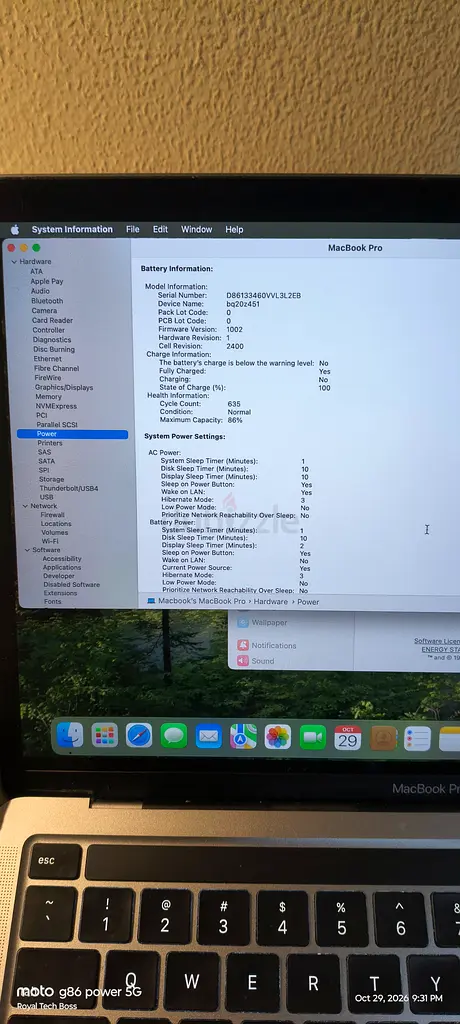Select Memory in the sidebar
The image size is (460, 1024).
48,396
